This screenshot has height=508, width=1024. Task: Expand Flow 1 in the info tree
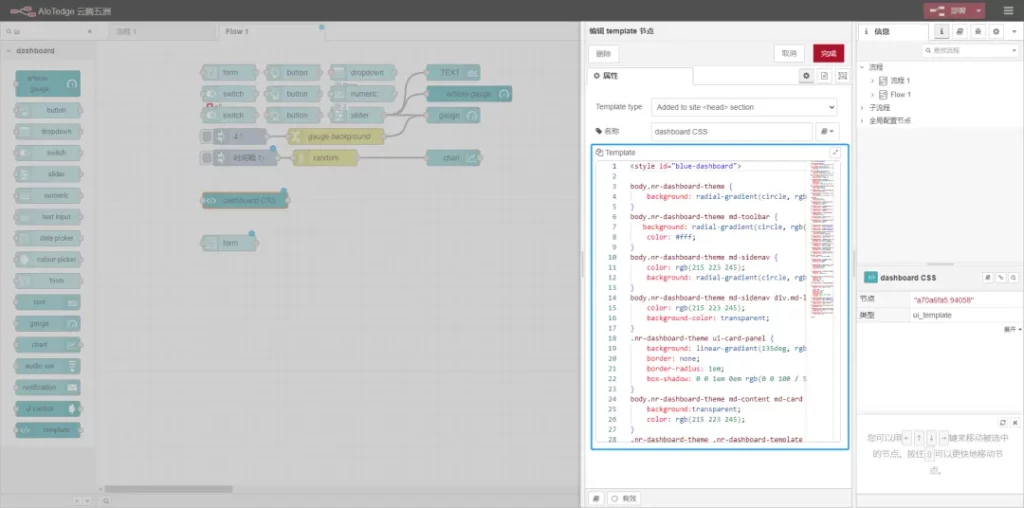click(x=873, y=95)
